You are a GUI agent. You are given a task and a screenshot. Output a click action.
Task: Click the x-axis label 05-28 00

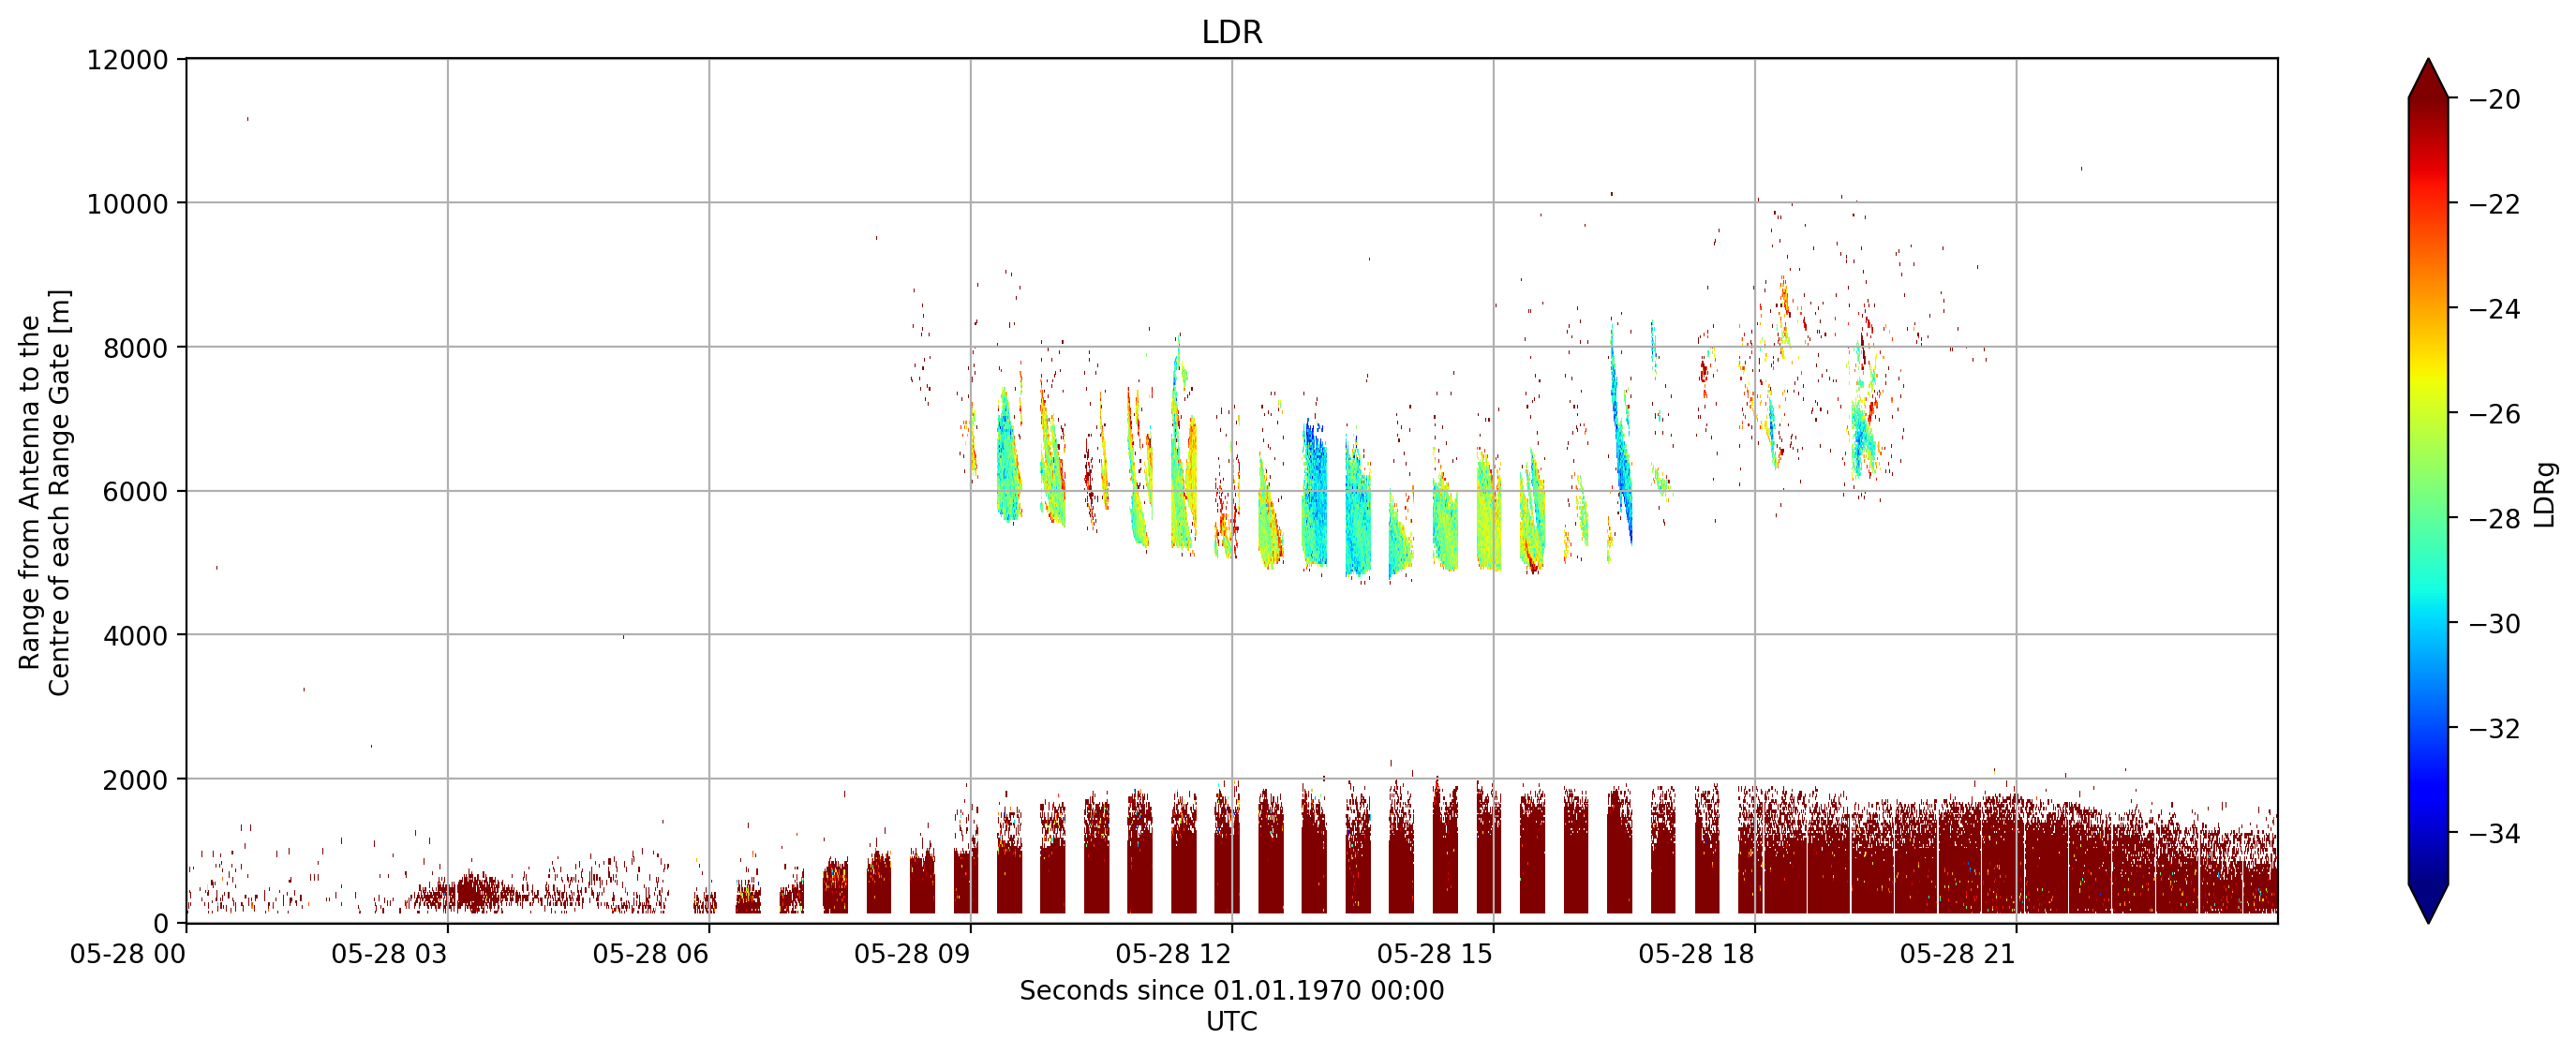coord(128,954)
